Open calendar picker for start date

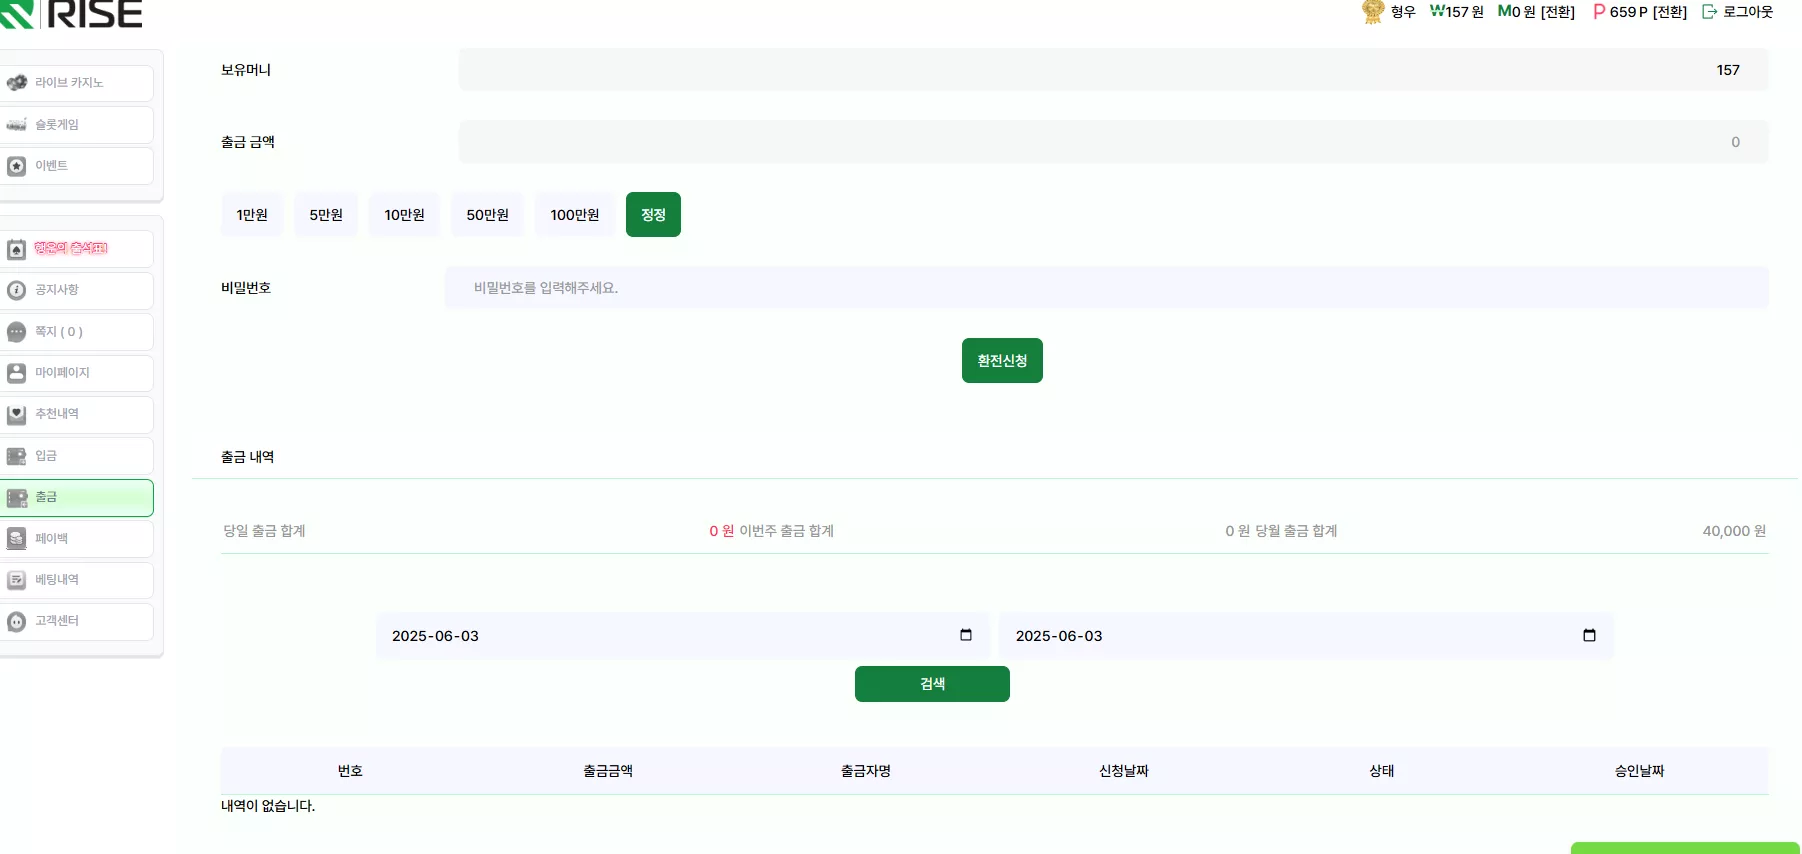point(966,635)
